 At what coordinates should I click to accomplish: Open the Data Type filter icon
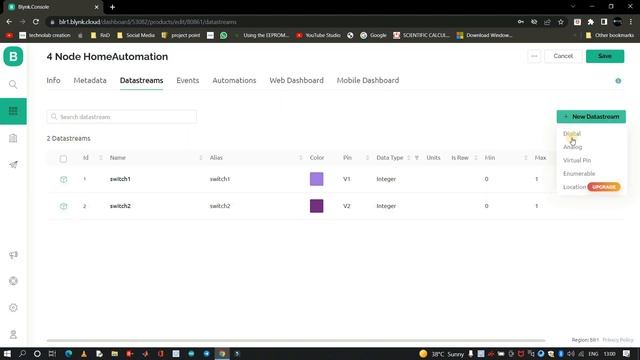pyautogui.click(x=417, y=158)
